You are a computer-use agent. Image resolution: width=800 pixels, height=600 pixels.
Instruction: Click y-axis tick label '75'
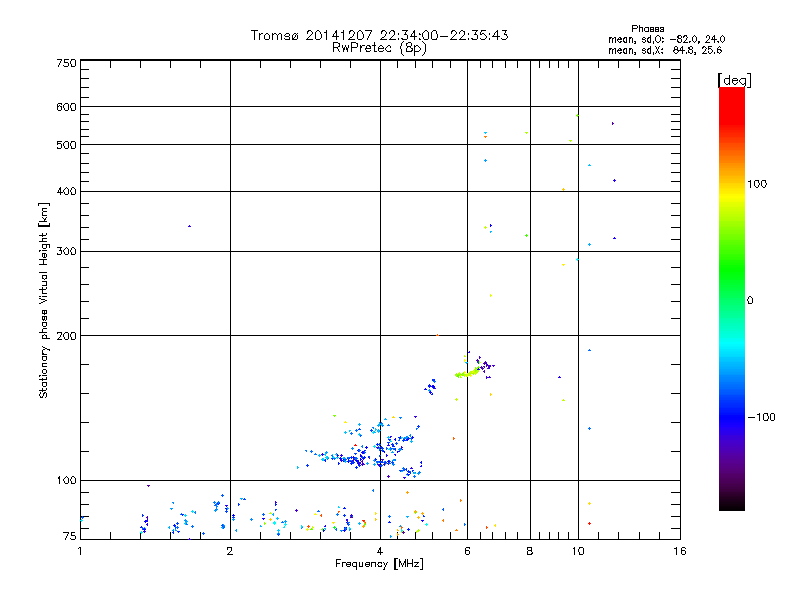70,536
